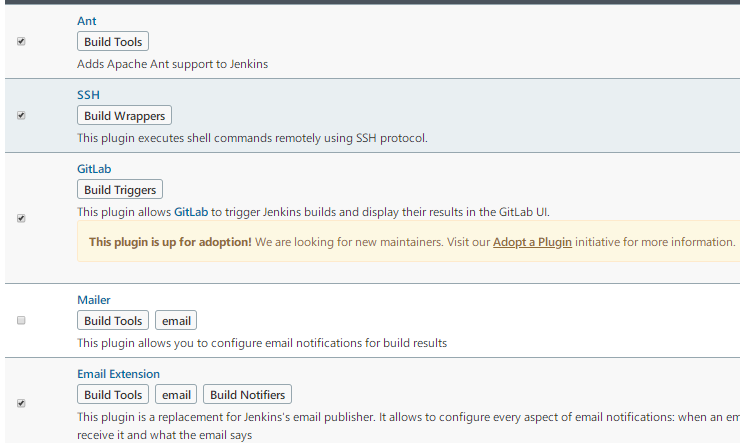
Task: Open the SSH plugin title link
Action: pyautogui.click(x=88, y=95)
